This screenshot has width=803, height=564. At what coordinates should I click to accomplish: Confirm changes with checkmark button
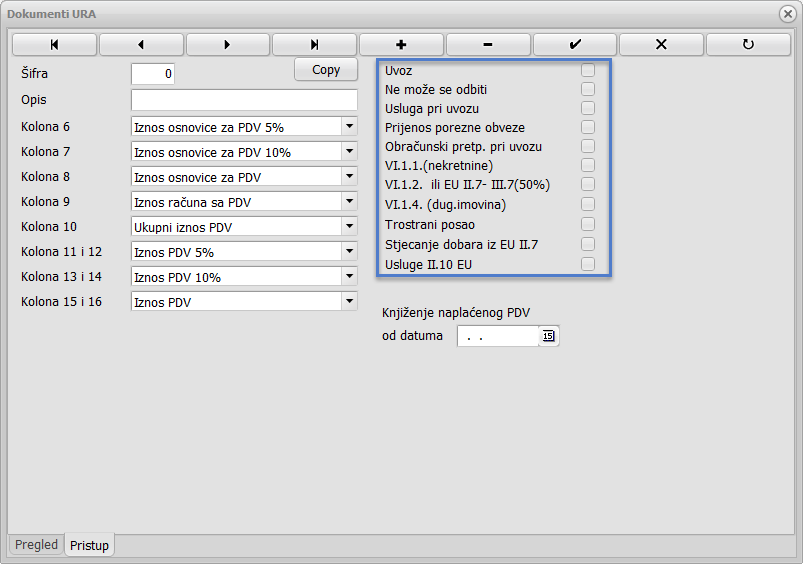tap(574, 45)
